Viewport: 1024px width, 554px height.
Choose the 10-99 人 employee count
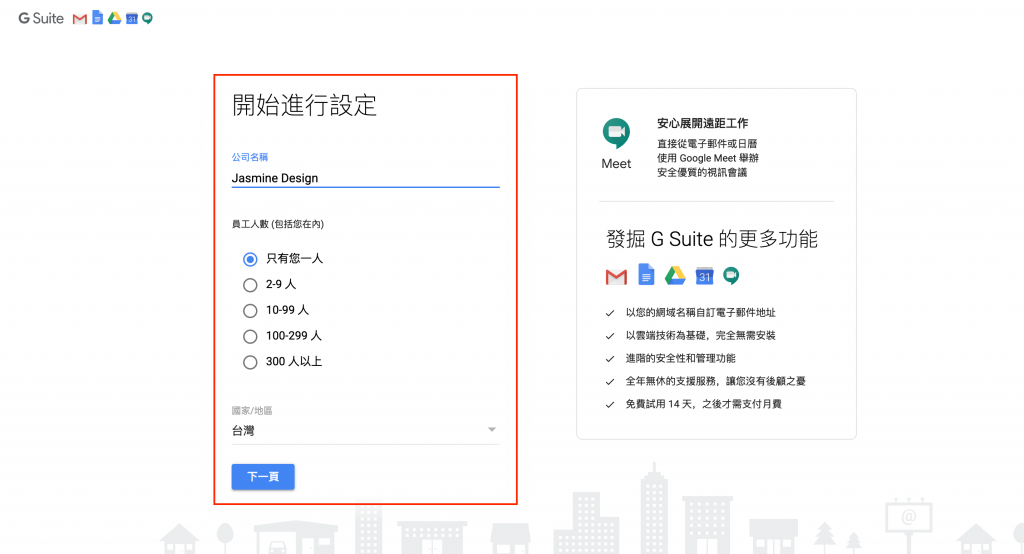(x=250, y=311)
